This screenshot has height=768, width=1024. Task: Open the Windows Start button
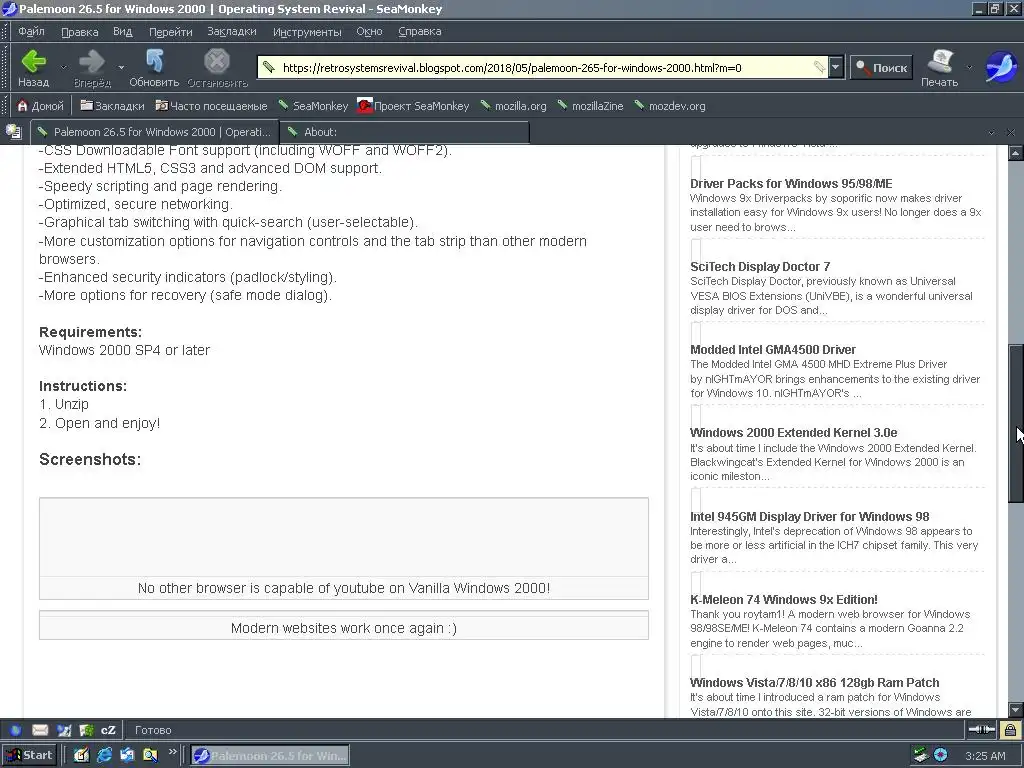click(x=30, y=755)
